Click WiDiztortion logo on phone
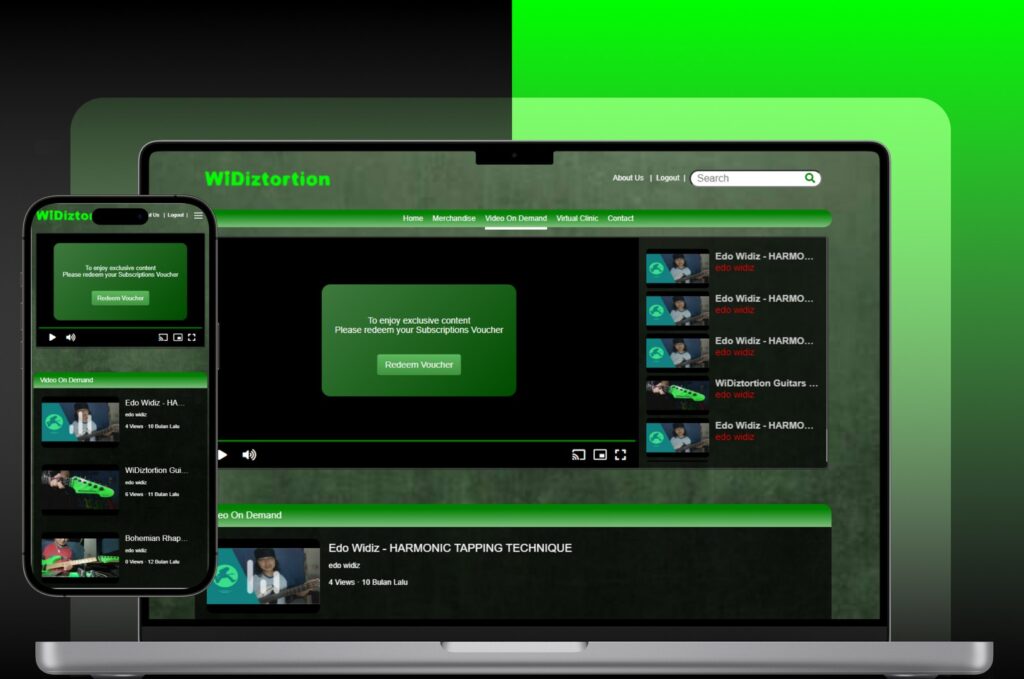The width and height of the screenshot is (1024, 679). click(x=64, y=215)
